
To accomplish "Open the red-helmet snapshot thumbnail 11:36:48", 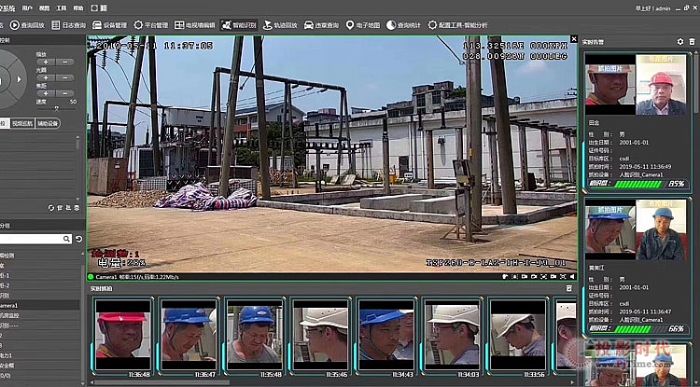I will point(122,335).
